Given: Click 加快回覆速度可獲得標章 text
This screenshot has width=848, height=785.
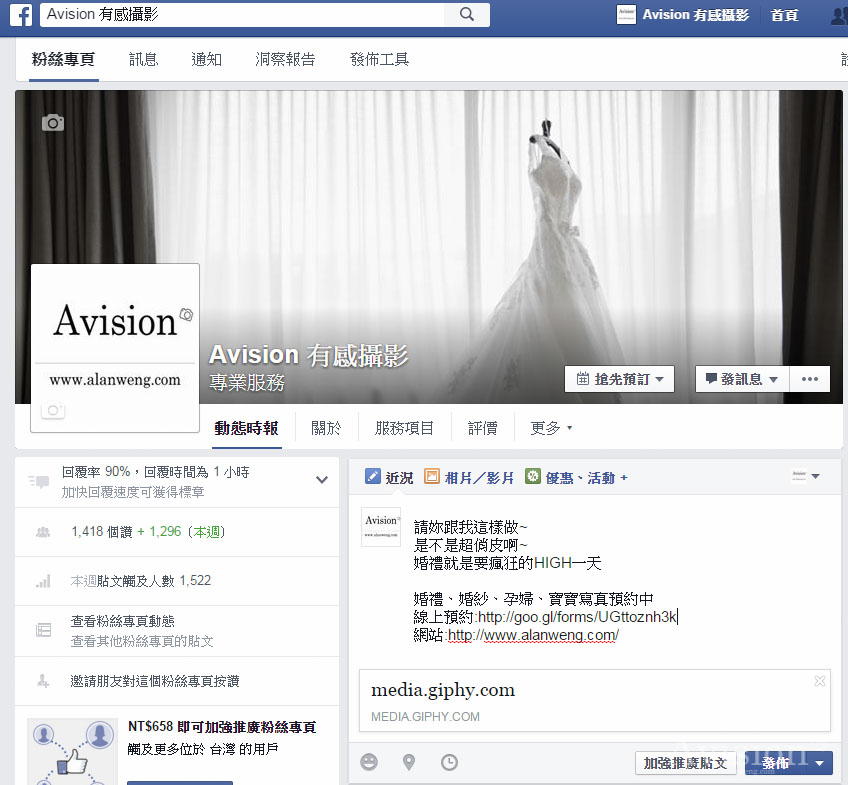Looking at the screenshot, I should 132,492.
